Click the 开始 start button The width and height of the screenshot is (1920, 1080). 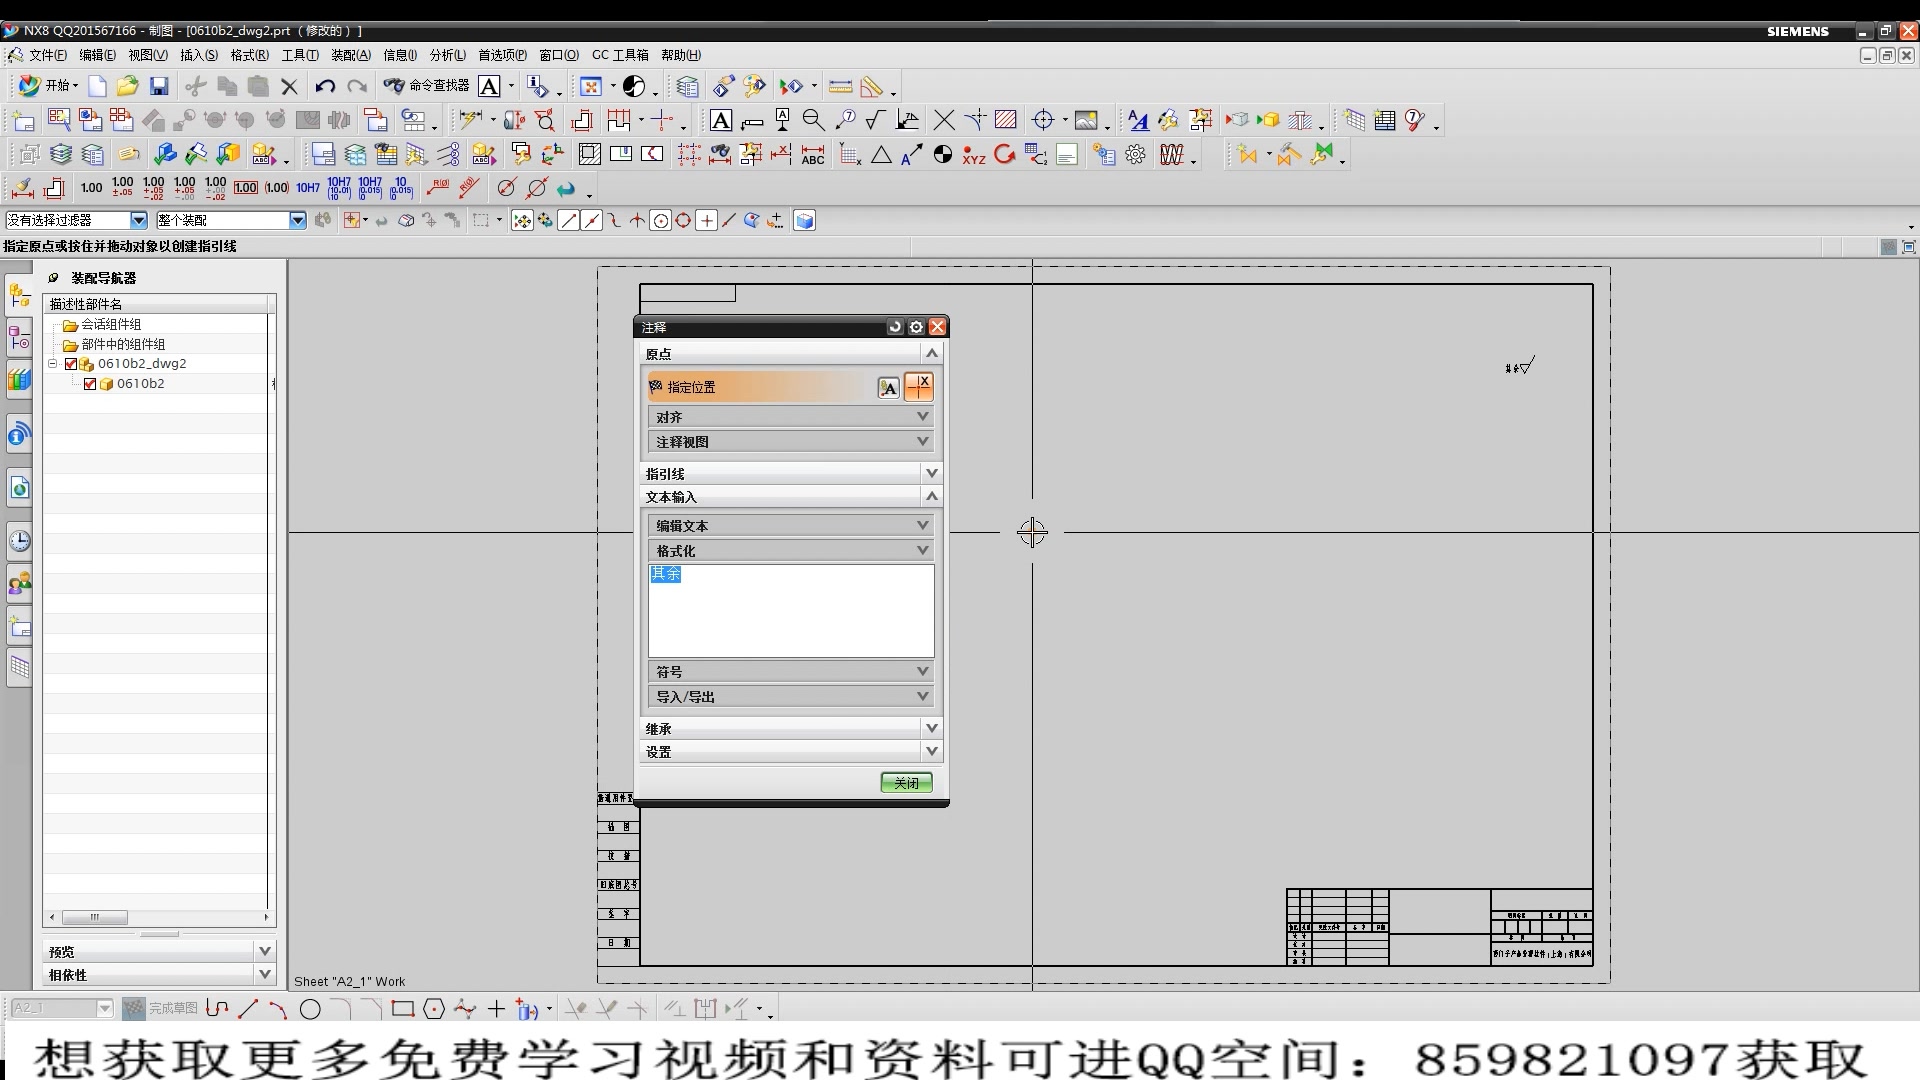(49, 86)
